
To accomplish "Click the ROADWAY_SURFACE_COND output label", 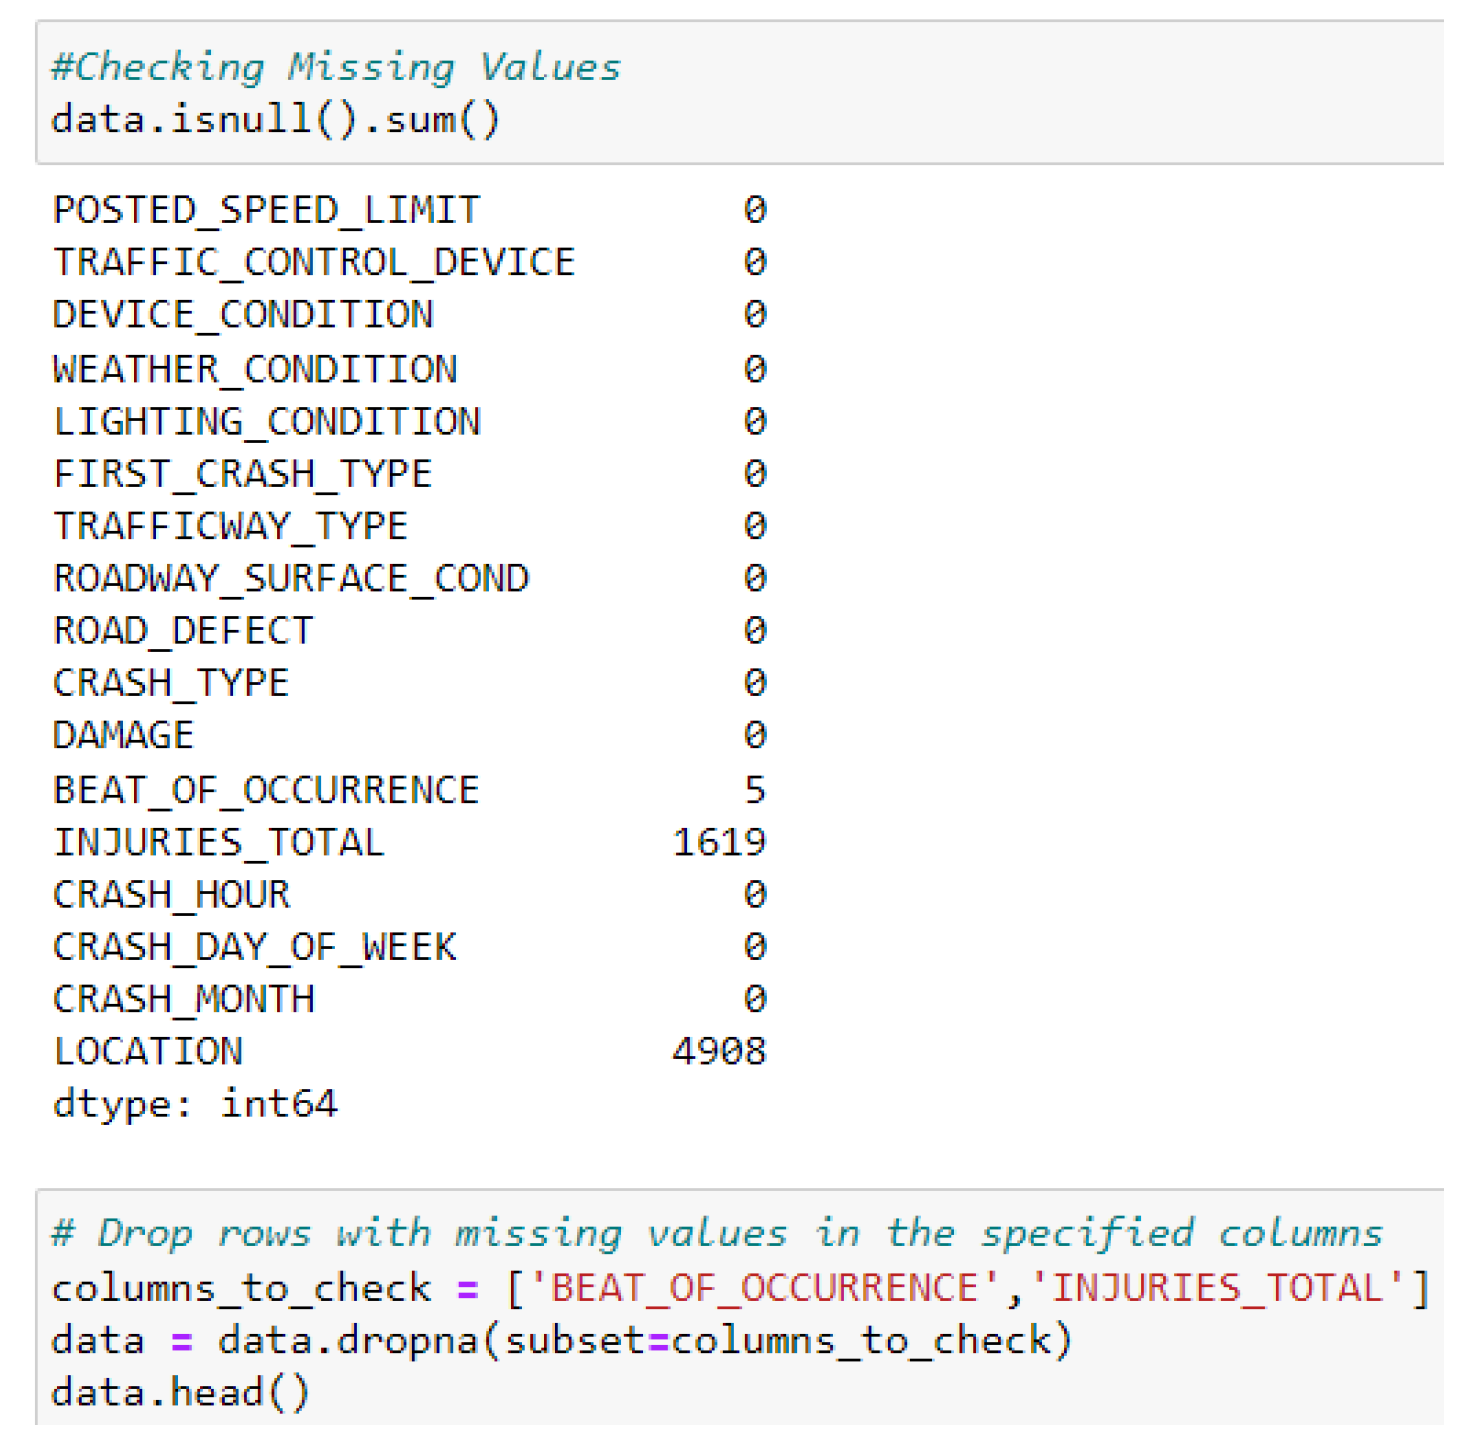I will 291,578.
